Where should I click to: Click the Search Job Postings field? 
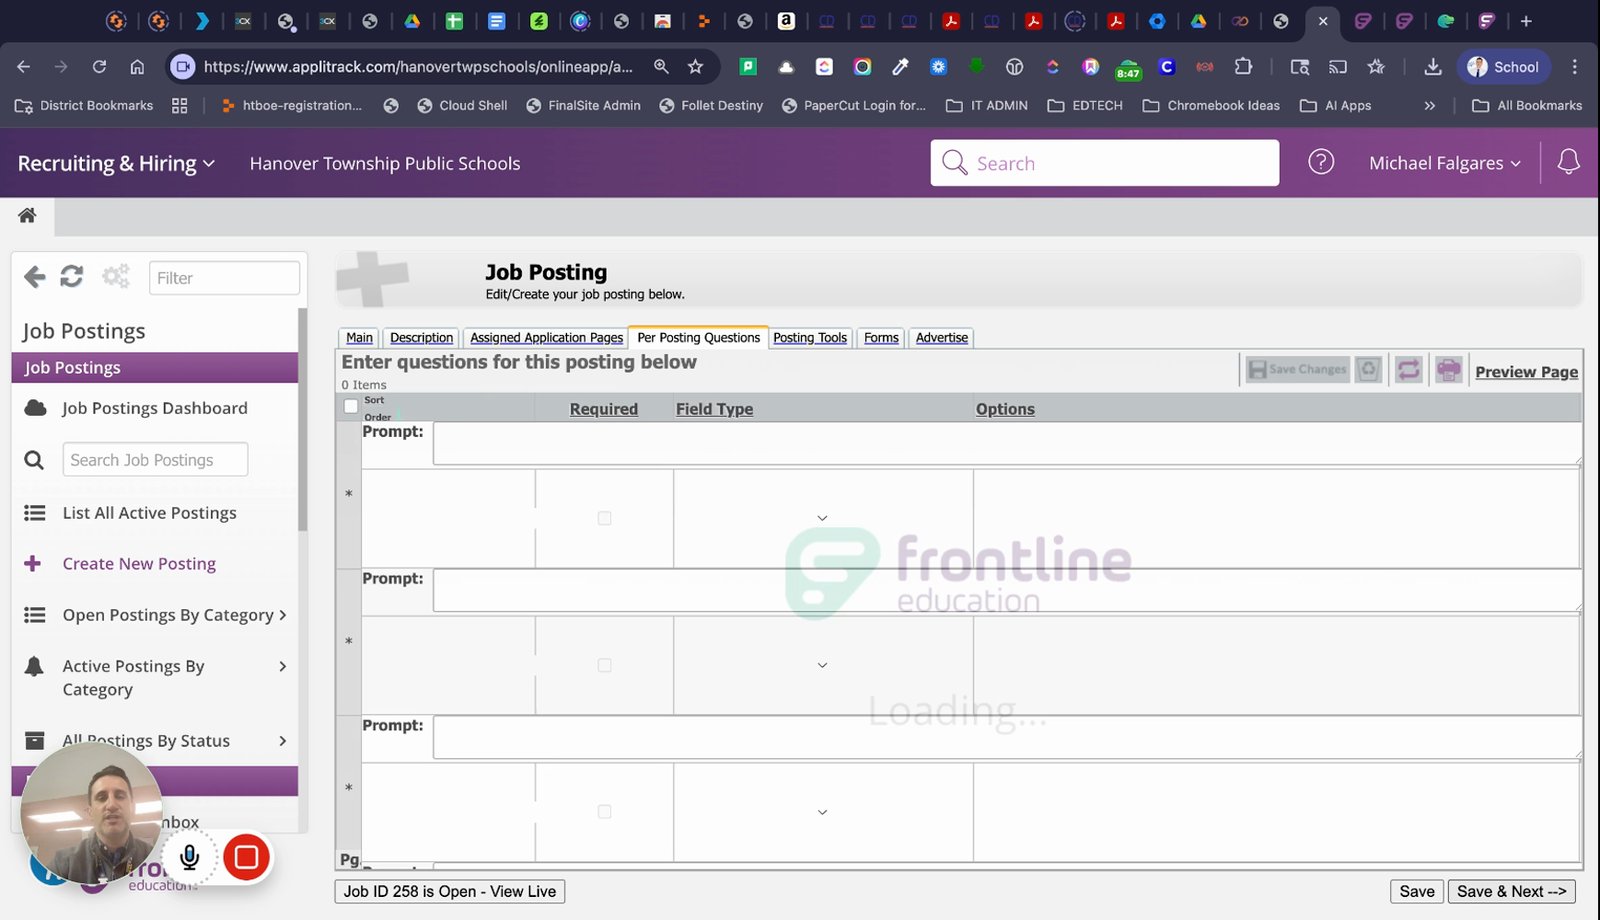(x=155, y=460)
